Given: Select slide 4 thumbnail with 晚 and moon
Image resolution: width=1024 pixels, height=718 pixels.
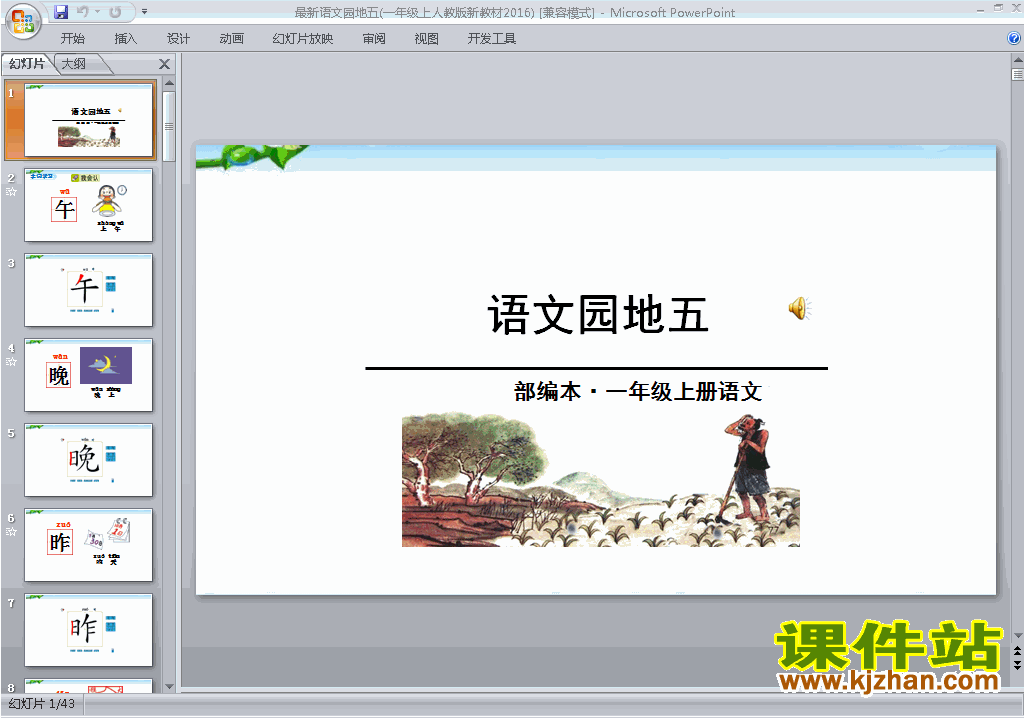Looking at the screenshot, I should click(x=88, y=374).
